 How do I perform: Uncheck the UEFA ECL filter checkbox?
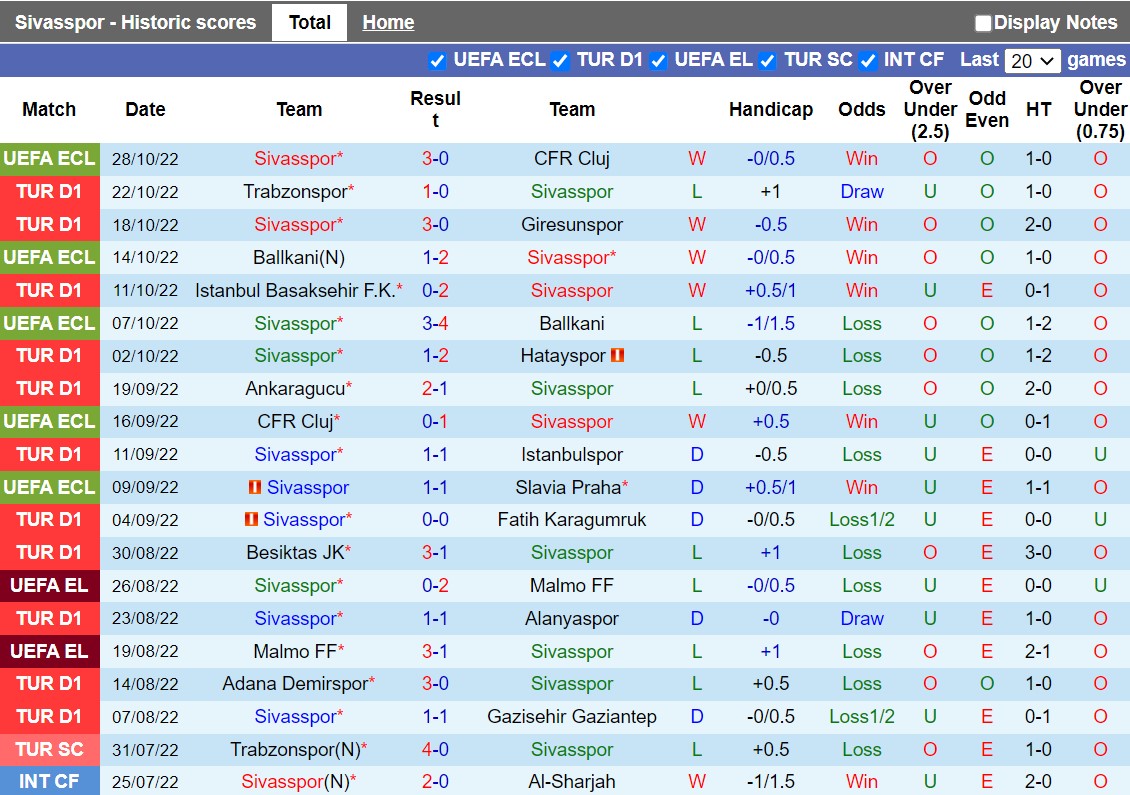click(437, 61)
